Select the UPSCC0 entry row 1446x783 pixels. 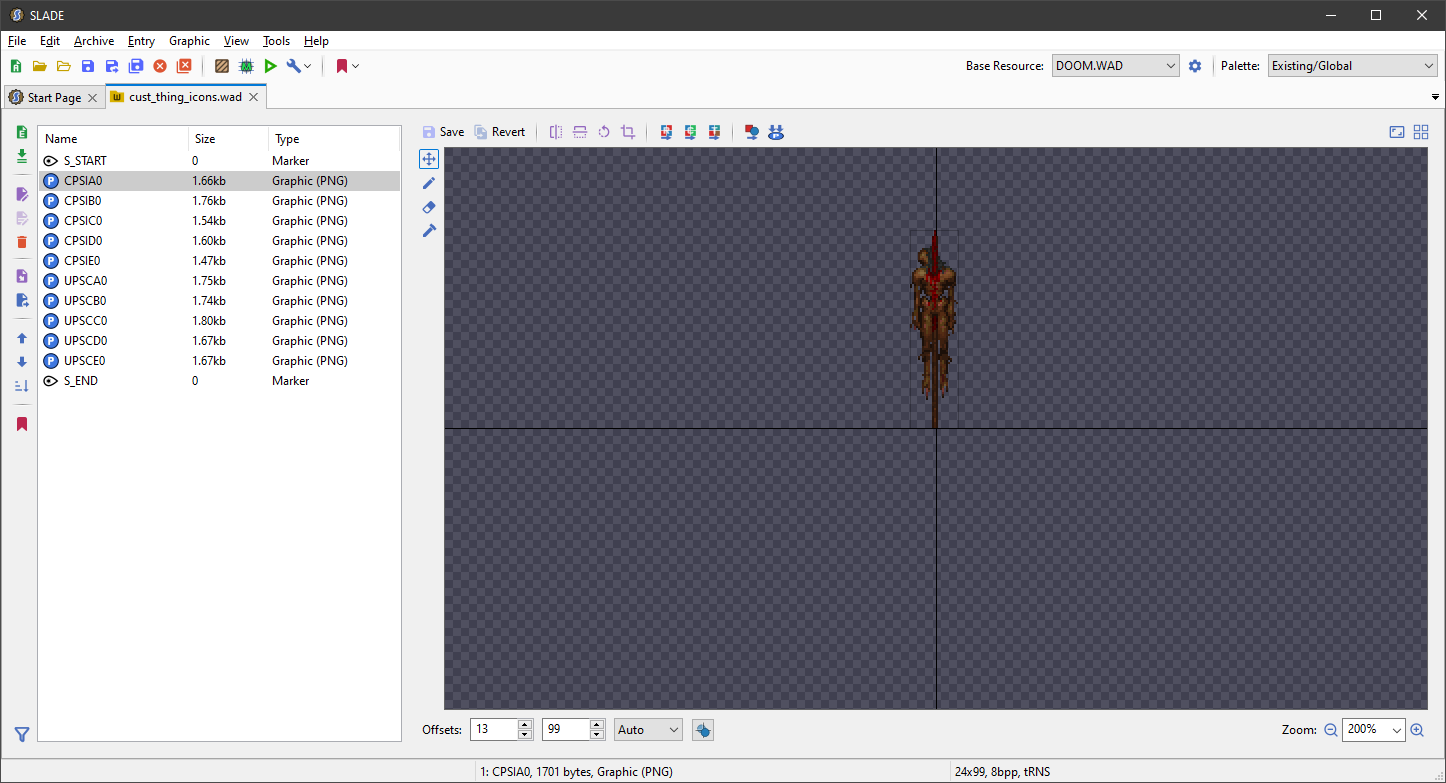(x=219, y=321)
